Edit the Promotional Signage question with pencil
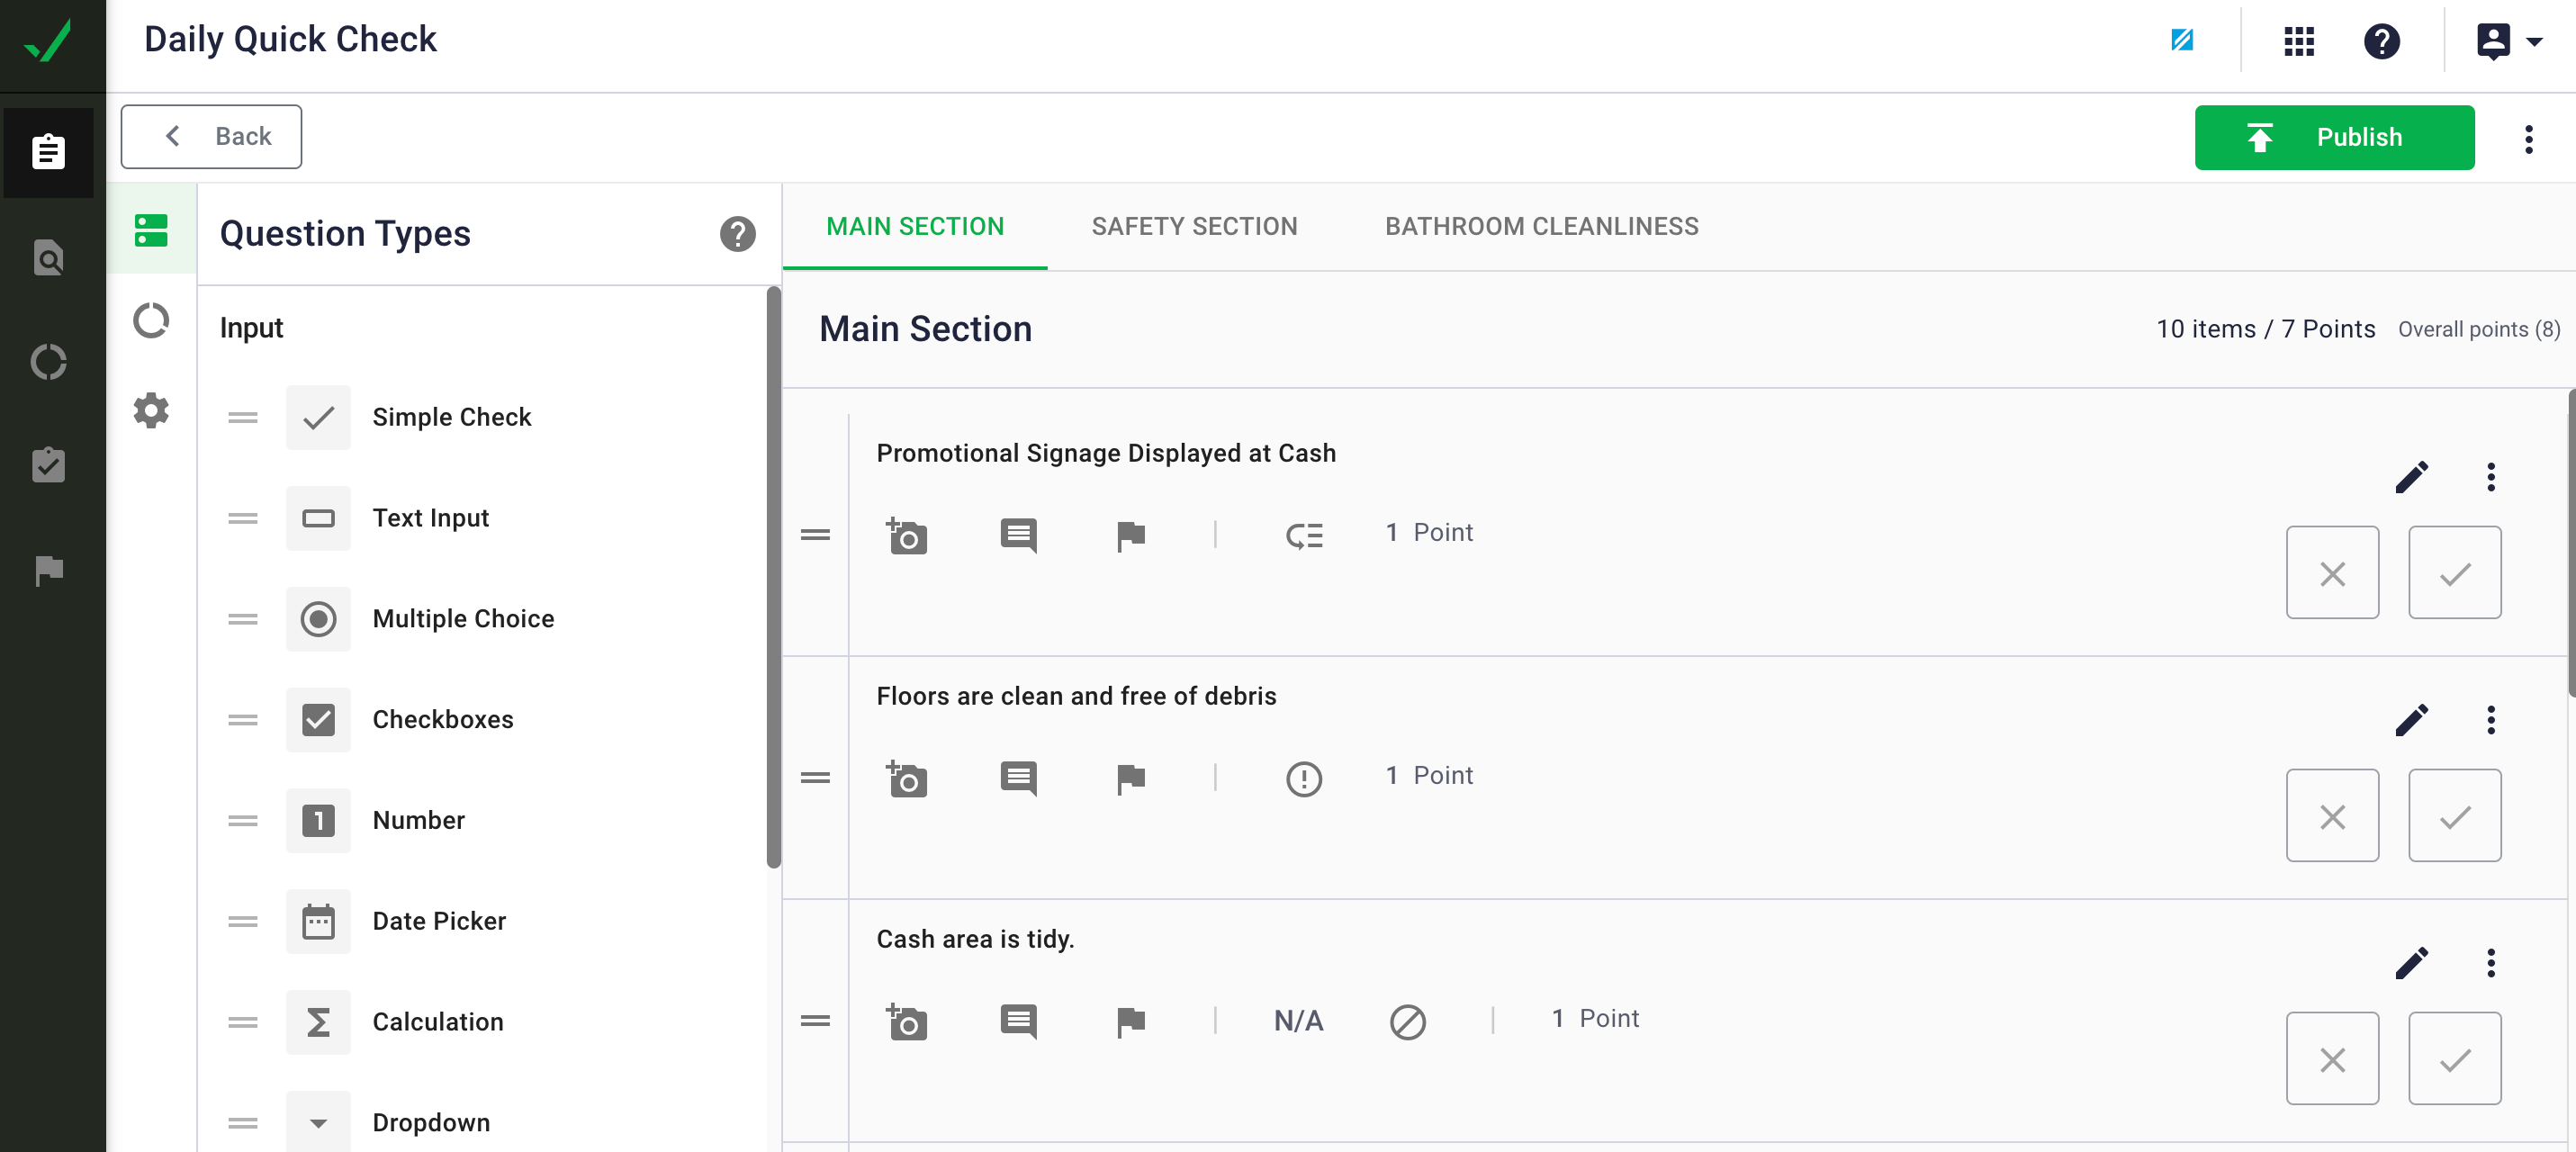Viewport: 2576px width, 1152px height. click(x=2411, y=477)
